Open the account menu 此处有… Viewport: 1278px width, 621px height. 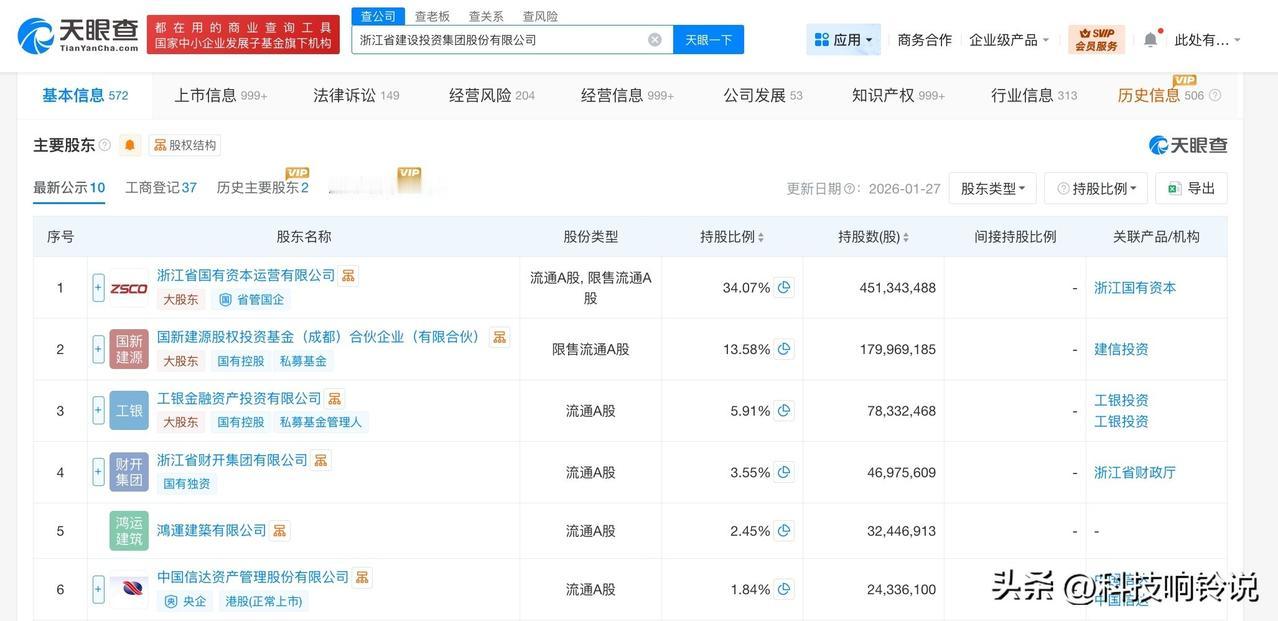[x=1208, y=40]
